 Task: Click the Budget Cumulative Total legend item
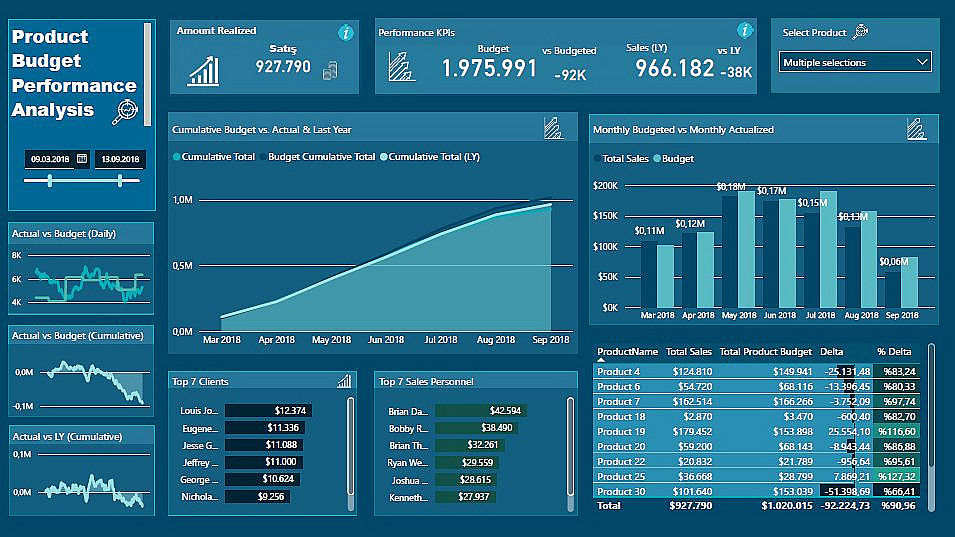pos(317,156)
